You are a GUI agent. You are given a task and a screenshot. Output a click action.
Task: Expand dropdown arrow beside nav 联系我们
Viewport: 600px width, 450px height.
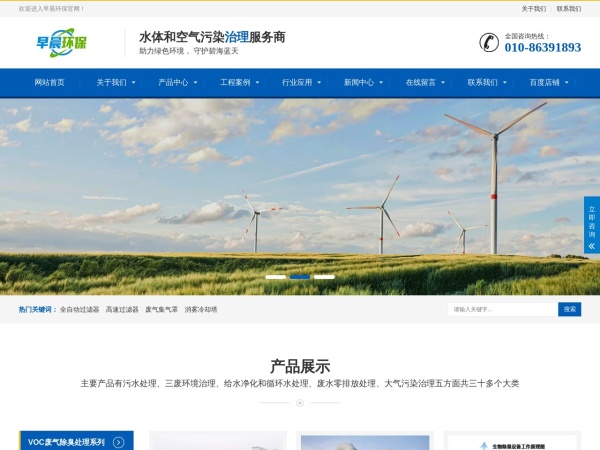(505, 82)
